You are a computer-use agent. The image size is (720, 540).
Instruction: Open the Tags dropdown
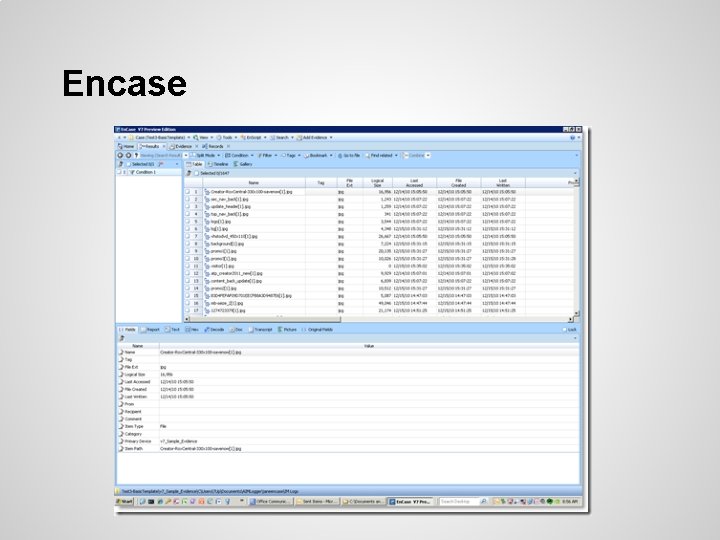click(x=291, y=156)
